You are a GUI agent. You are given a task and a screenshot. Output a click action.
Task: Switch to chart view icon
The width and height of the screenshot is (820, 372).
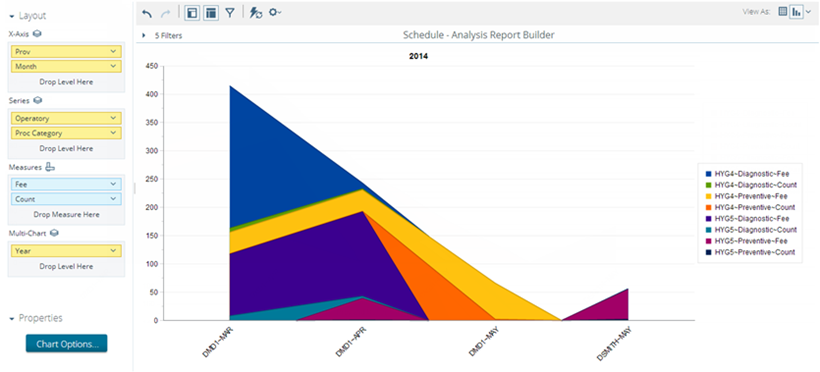[796, 12]
